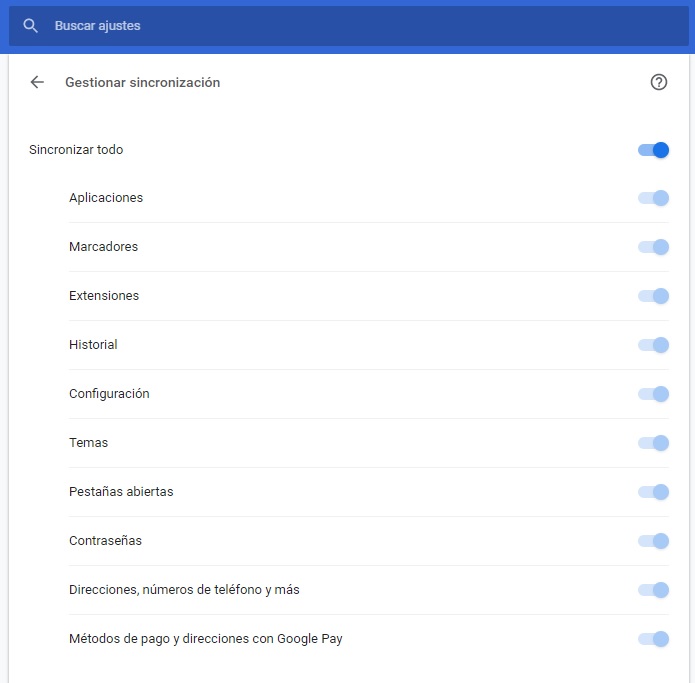Click the Buscar ajustes search field
The width and height of the screenshot is (695, 683).
tap(300, 26)
